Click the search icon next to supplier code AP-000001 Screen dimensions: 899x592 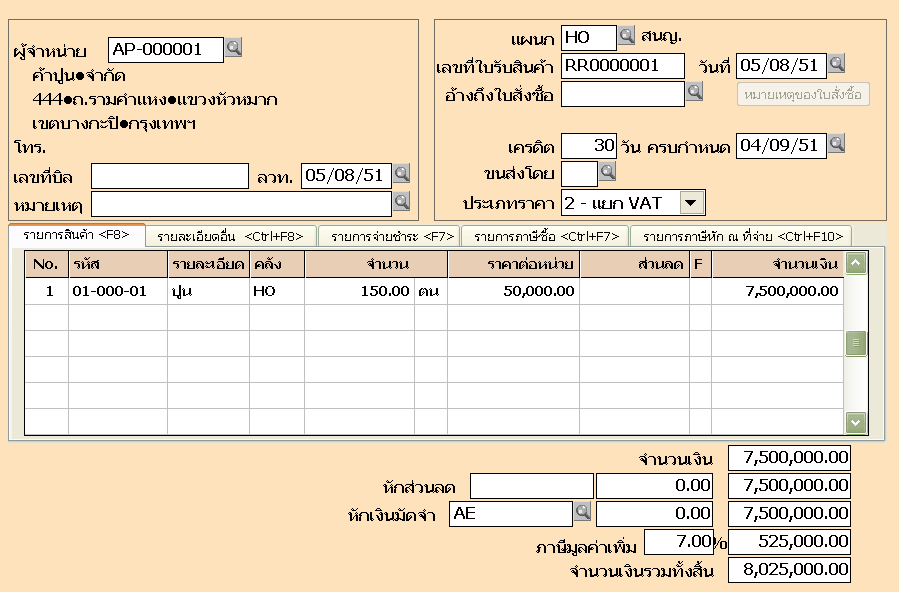coord(233,48)
